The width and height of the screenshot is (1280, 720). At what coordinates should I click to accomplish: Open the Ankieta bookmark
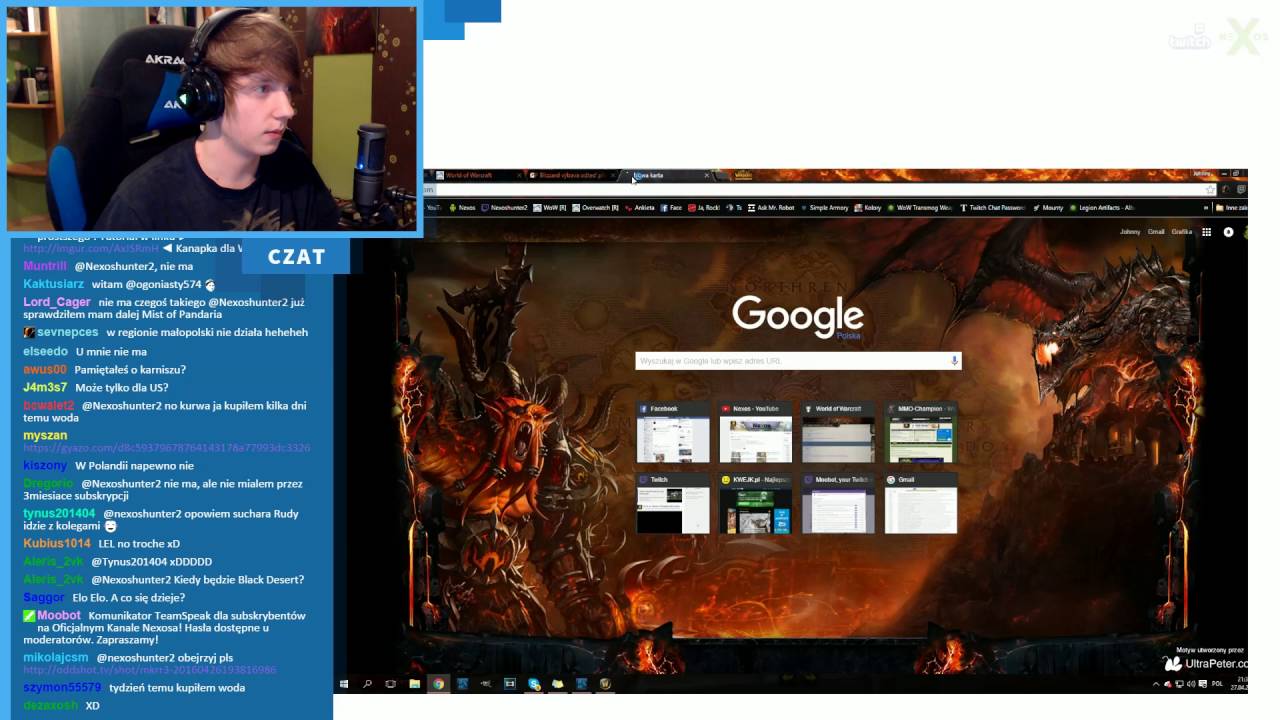(639, 208)
